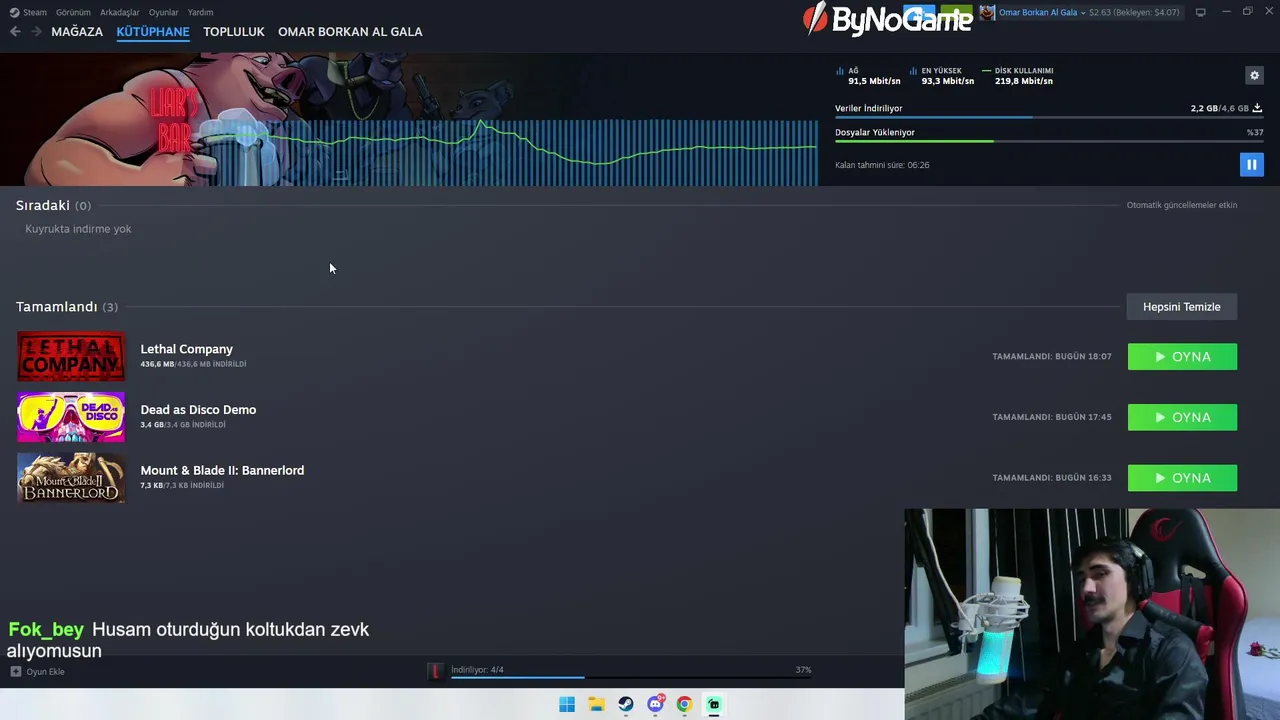Click OYNA for Lethal Company
This screenshot has height=720, width=1280.
click(x=1182, y=357)
